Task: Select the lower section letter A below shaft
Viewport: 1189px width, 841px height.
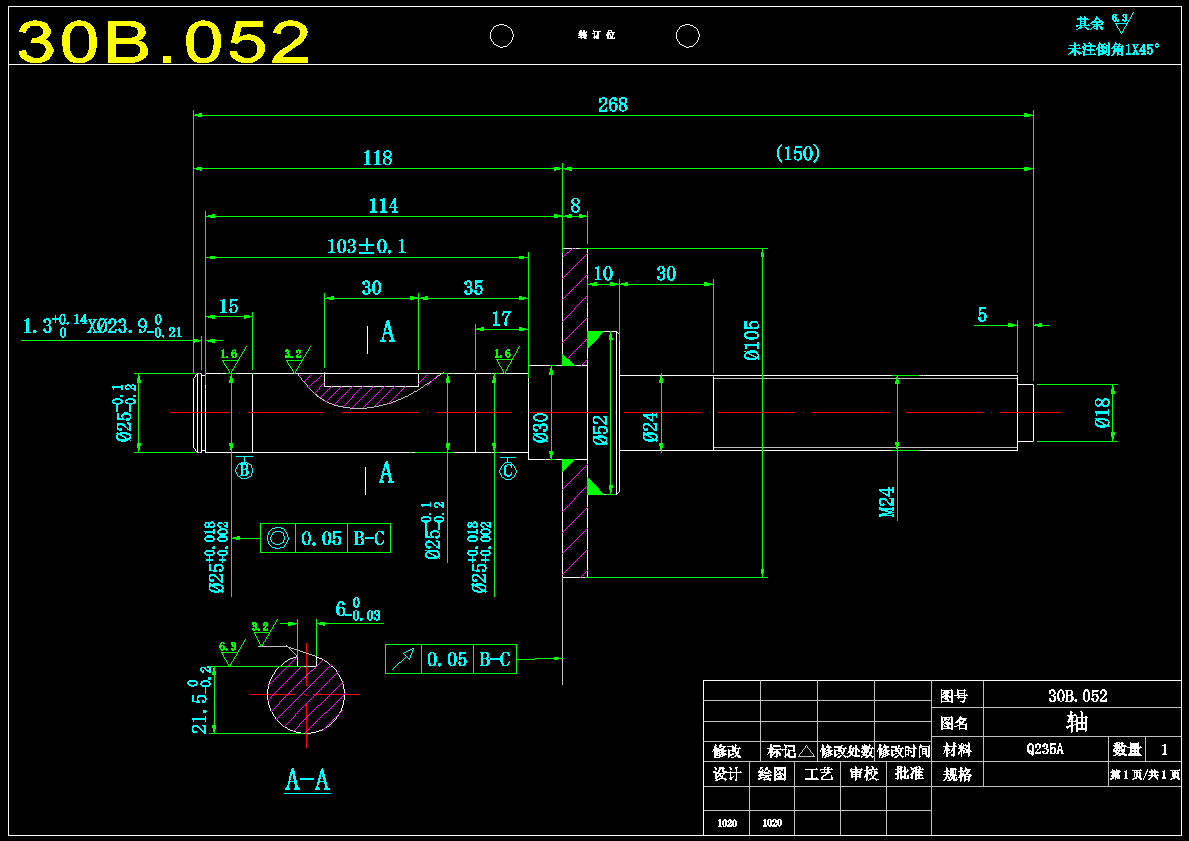Action: coord(386,473)
